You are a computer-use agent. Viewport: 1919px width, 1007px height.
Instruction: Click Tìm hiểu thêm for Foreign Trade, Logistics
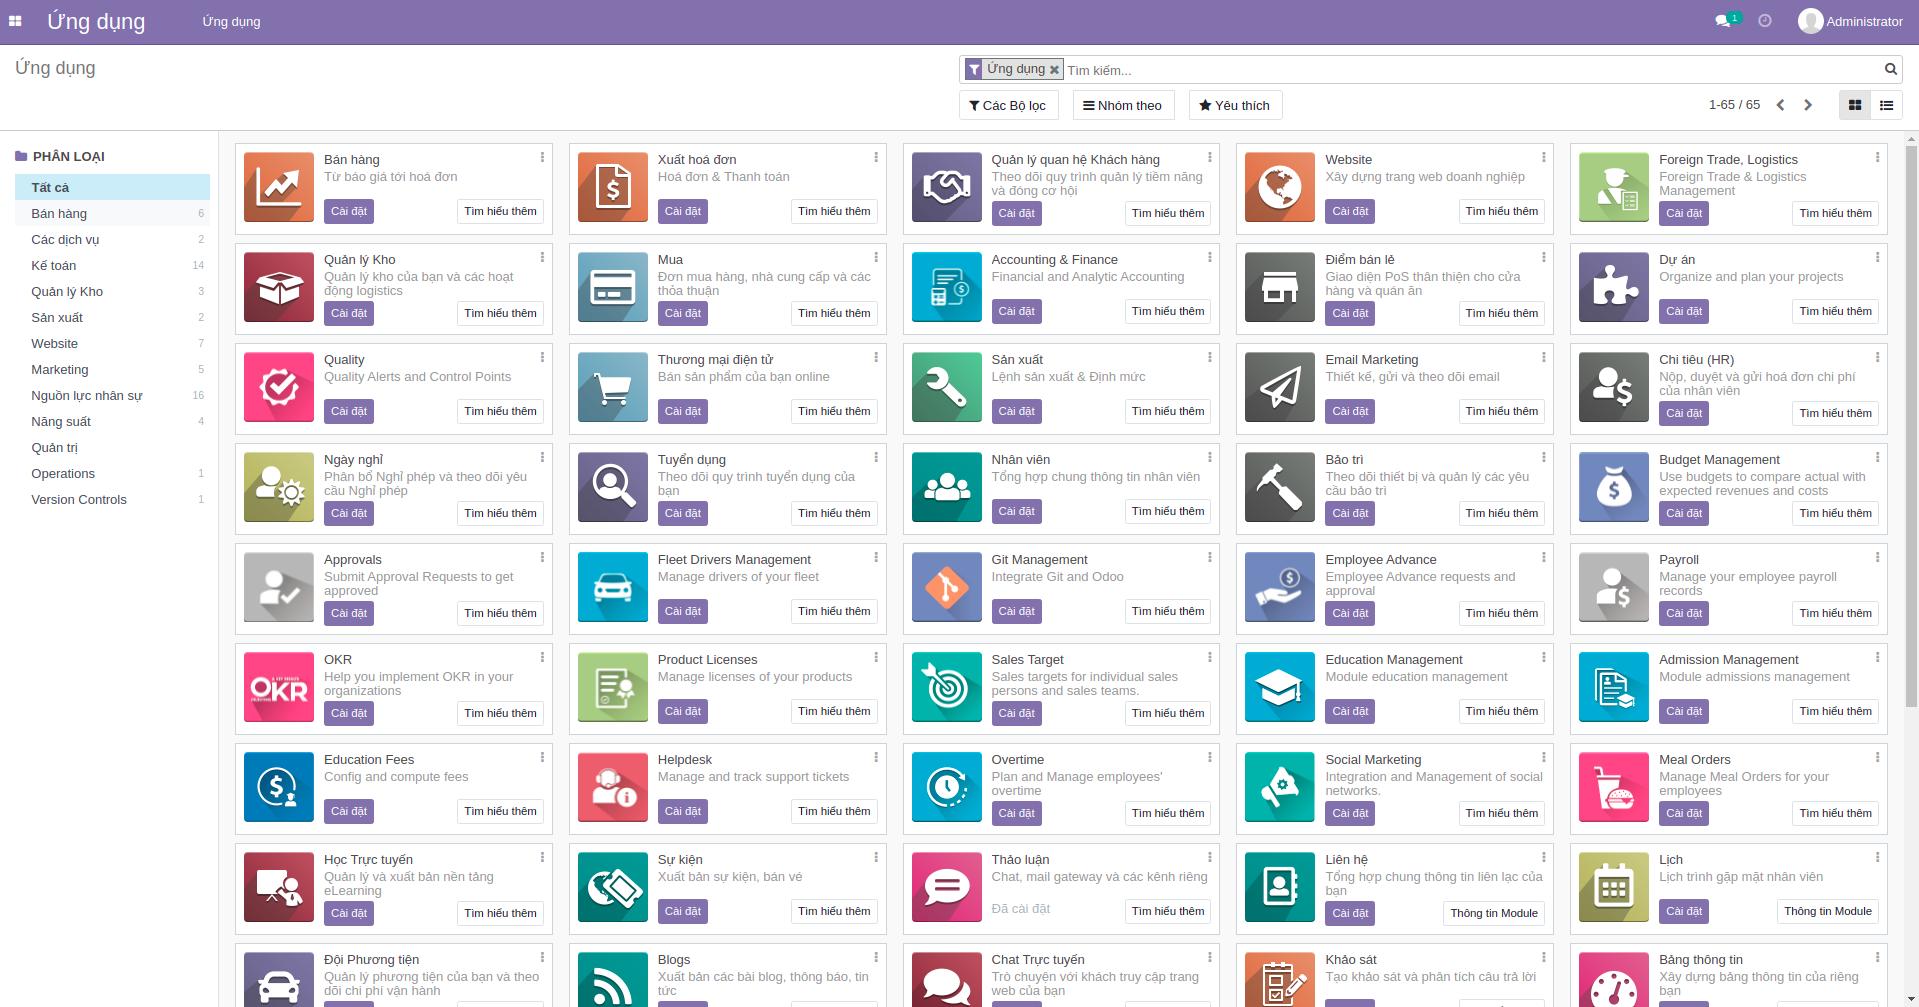point(1834,213)
